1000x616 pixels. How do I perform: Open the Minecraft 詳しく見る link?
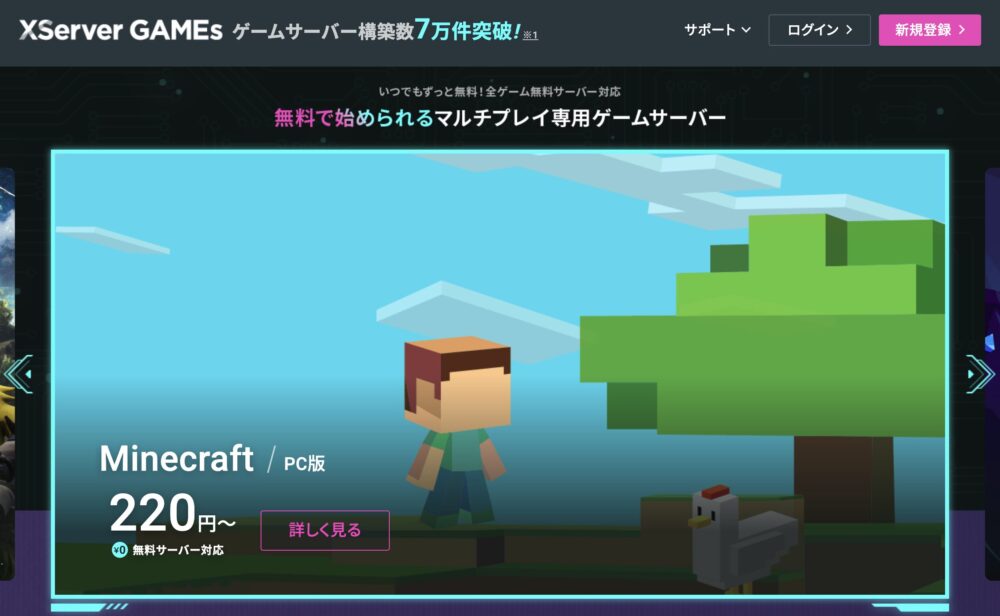(x=325, y=530)
